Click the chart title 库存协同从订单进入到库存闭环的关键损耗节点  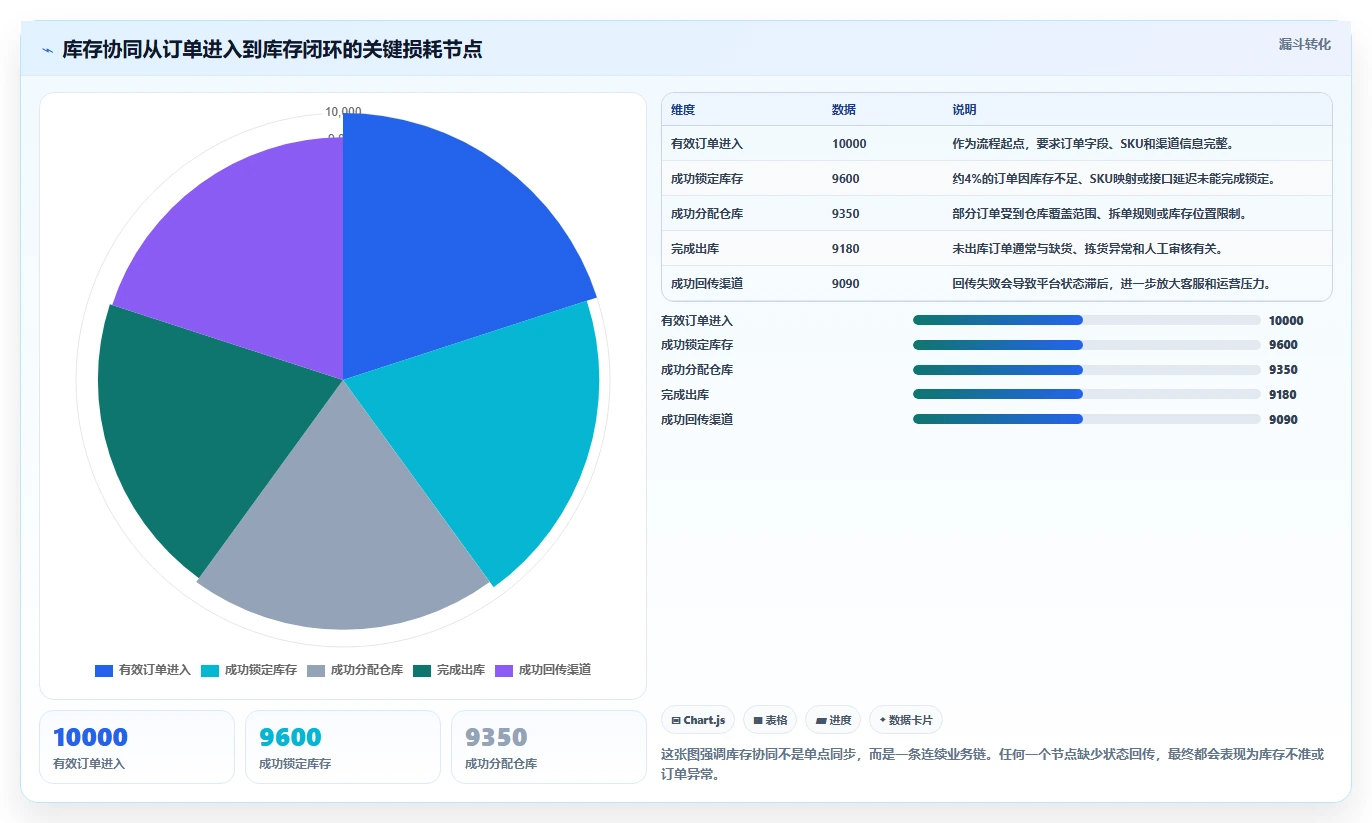pyautogui.click(x=272, y=50)
